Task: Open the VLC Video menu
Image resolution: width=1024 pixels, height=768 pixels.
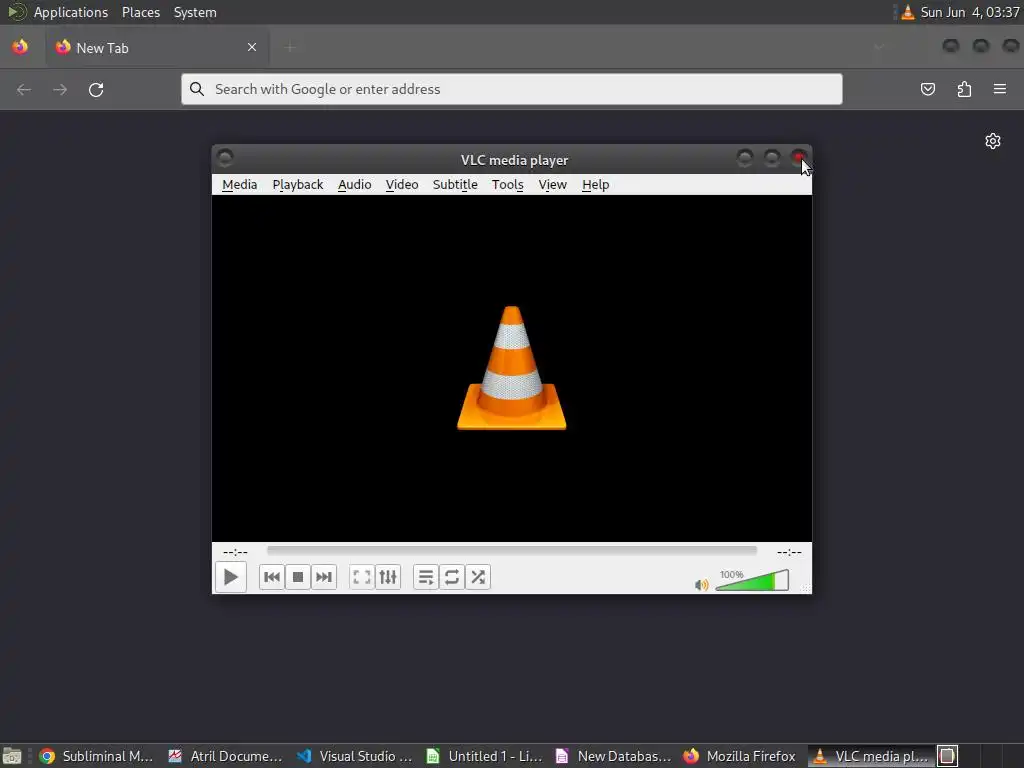Action: [402, 185]
